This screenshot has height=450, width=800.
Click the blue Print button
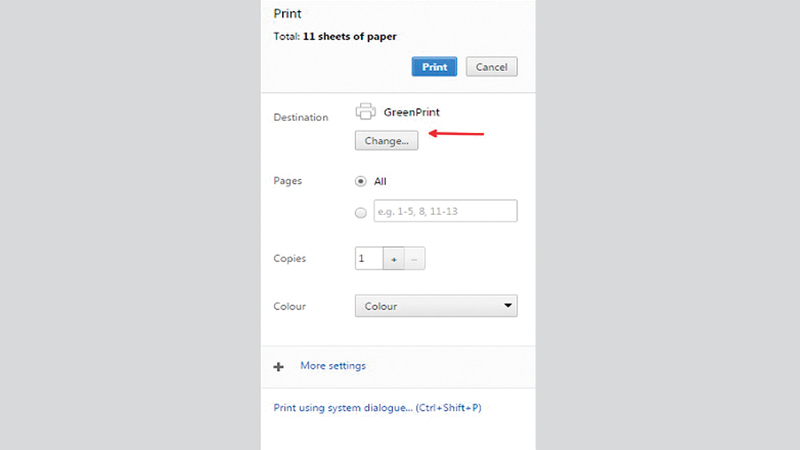pyautogui.click(x=434, y=67)
